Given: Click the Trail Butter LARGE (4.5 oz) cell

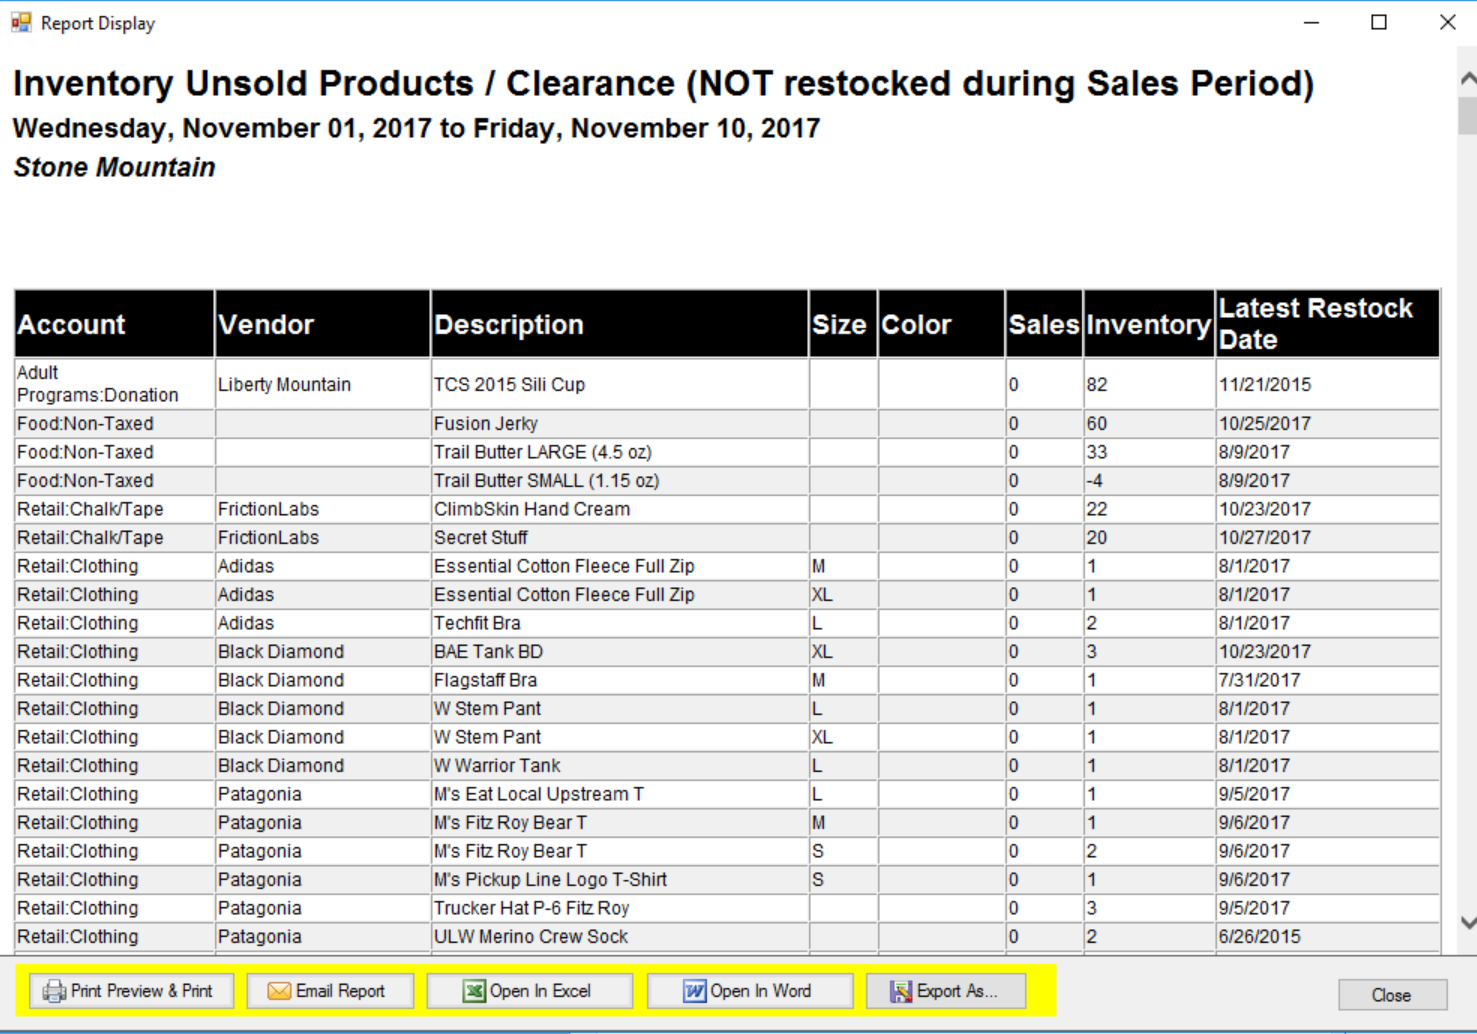Looking at the screenshot, I should tap(619, 452).
